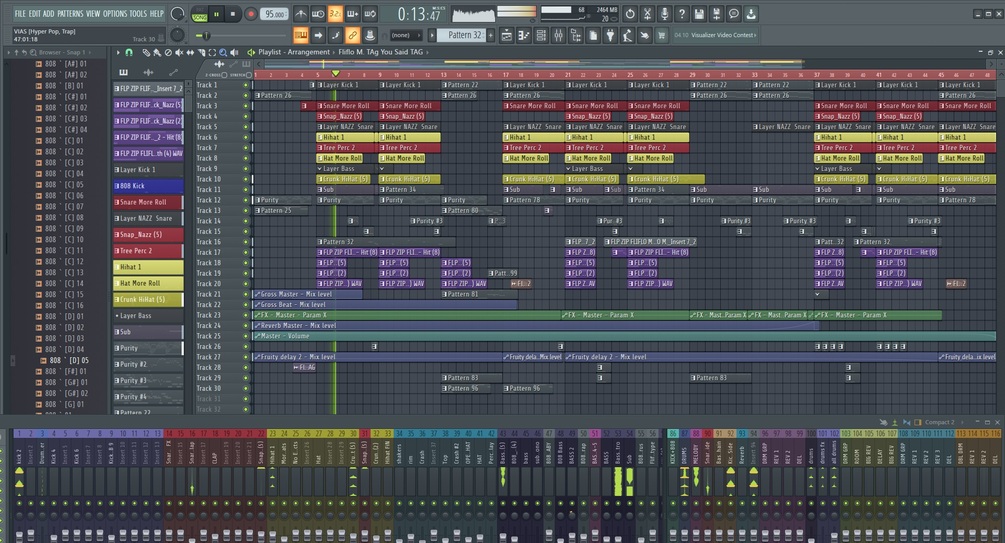Screen dimensions: 1005x543
Task: Mute Track 6 with its green dot
Action: pyautogui.click(x=245, y=137)
